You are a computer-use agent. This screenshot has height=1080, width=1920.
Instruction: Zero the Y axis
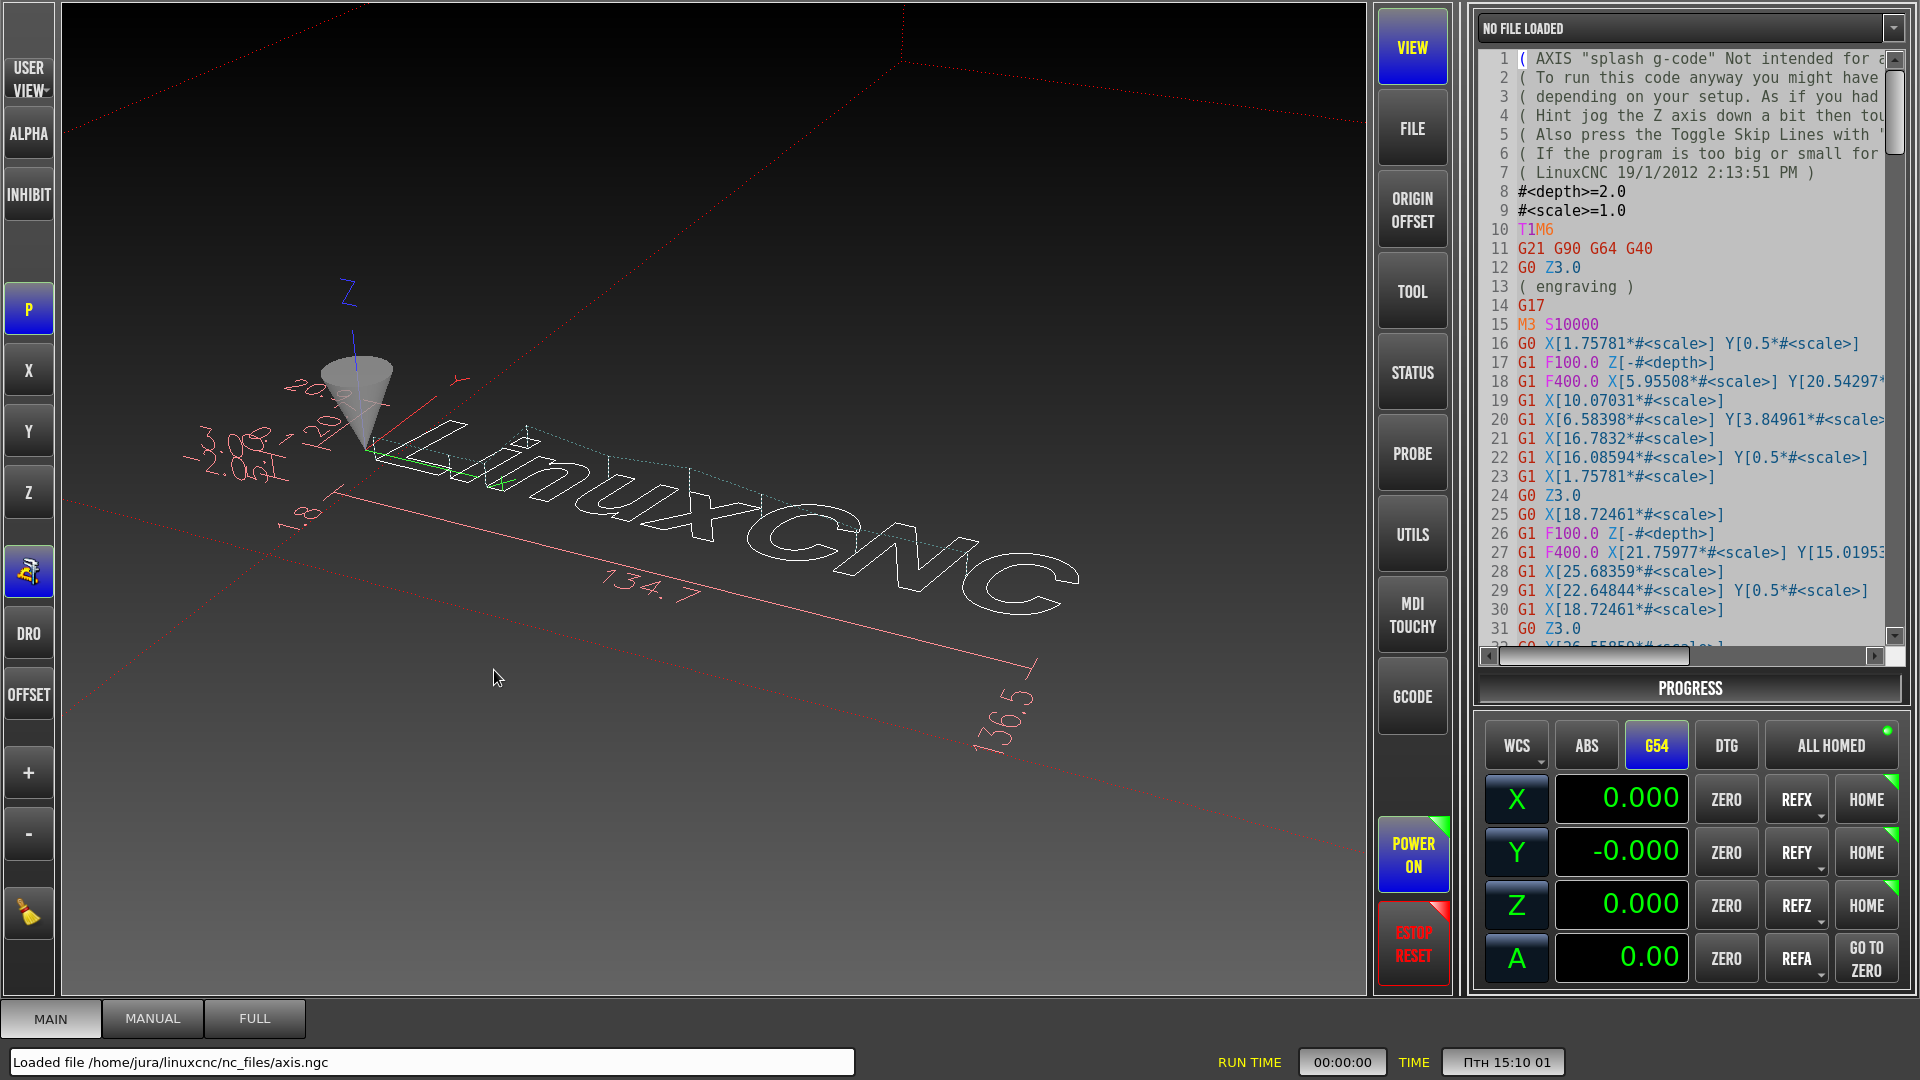point(1726,853)
